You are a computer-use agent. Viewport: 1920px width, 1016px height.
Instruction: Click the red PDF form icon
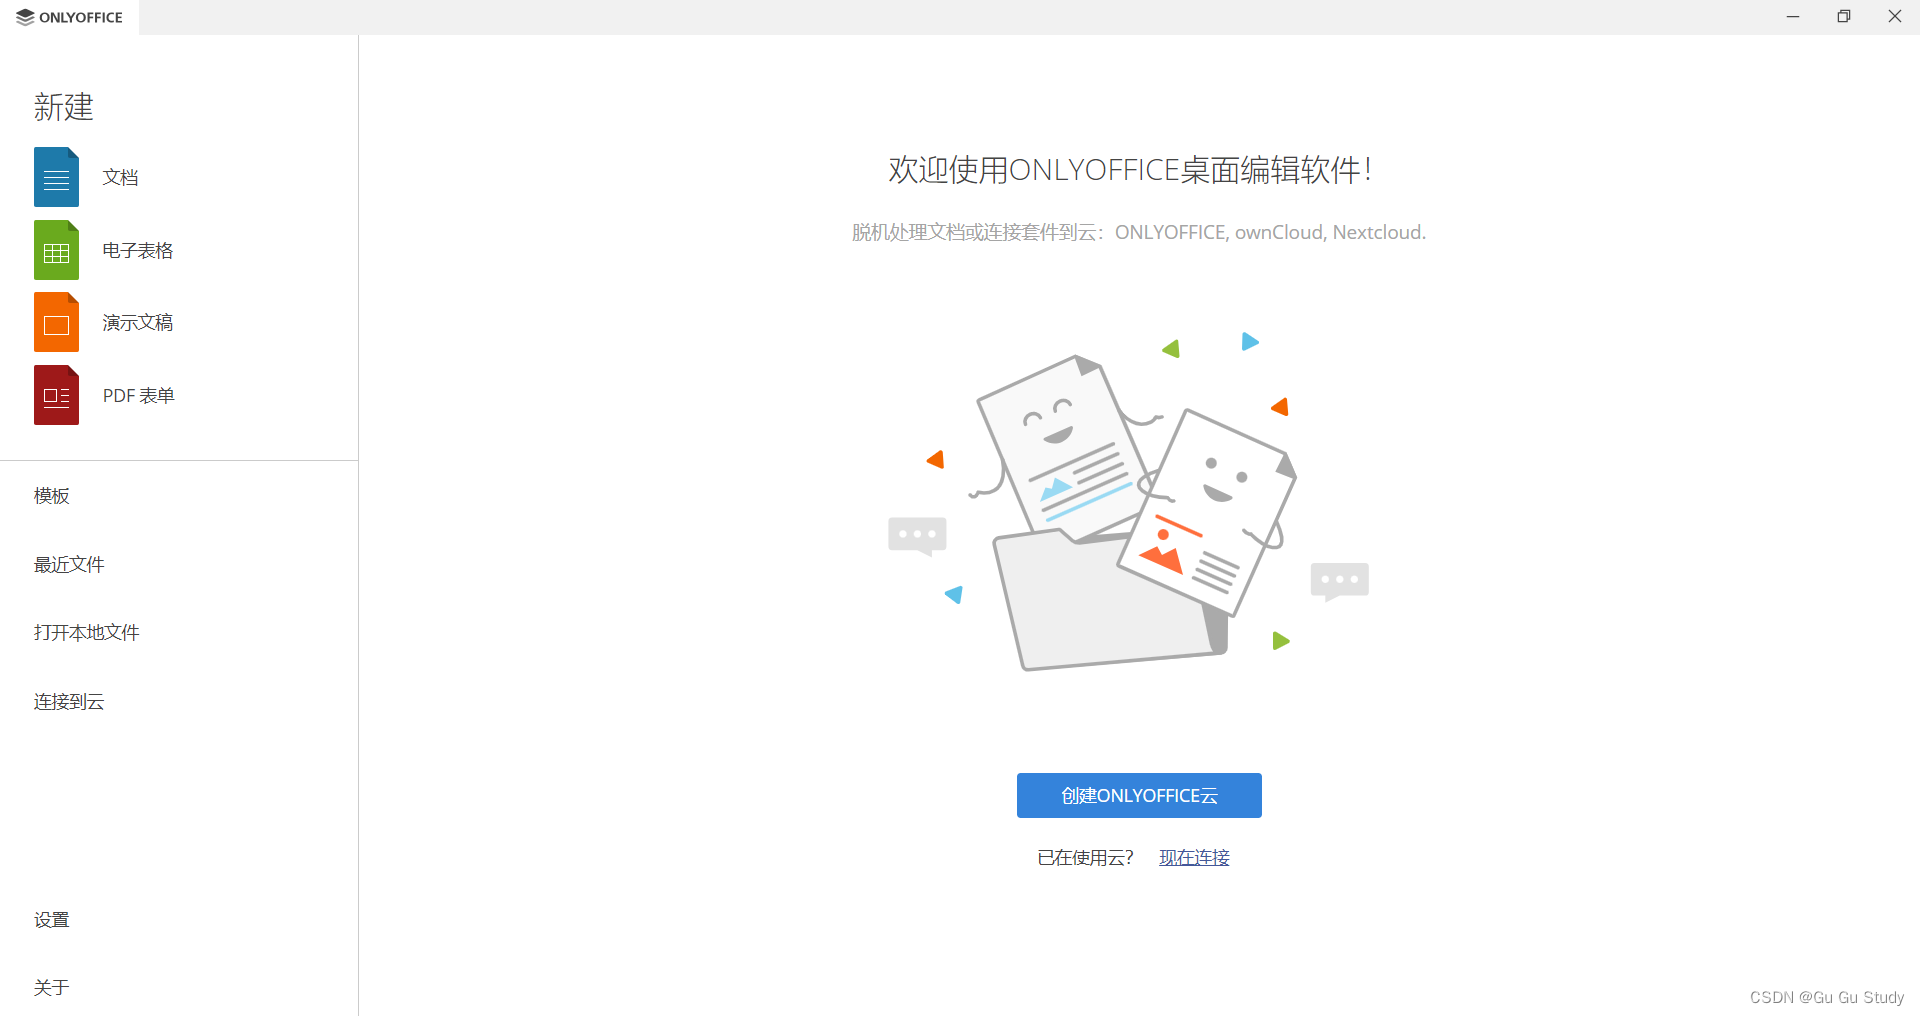coord(56,395)
